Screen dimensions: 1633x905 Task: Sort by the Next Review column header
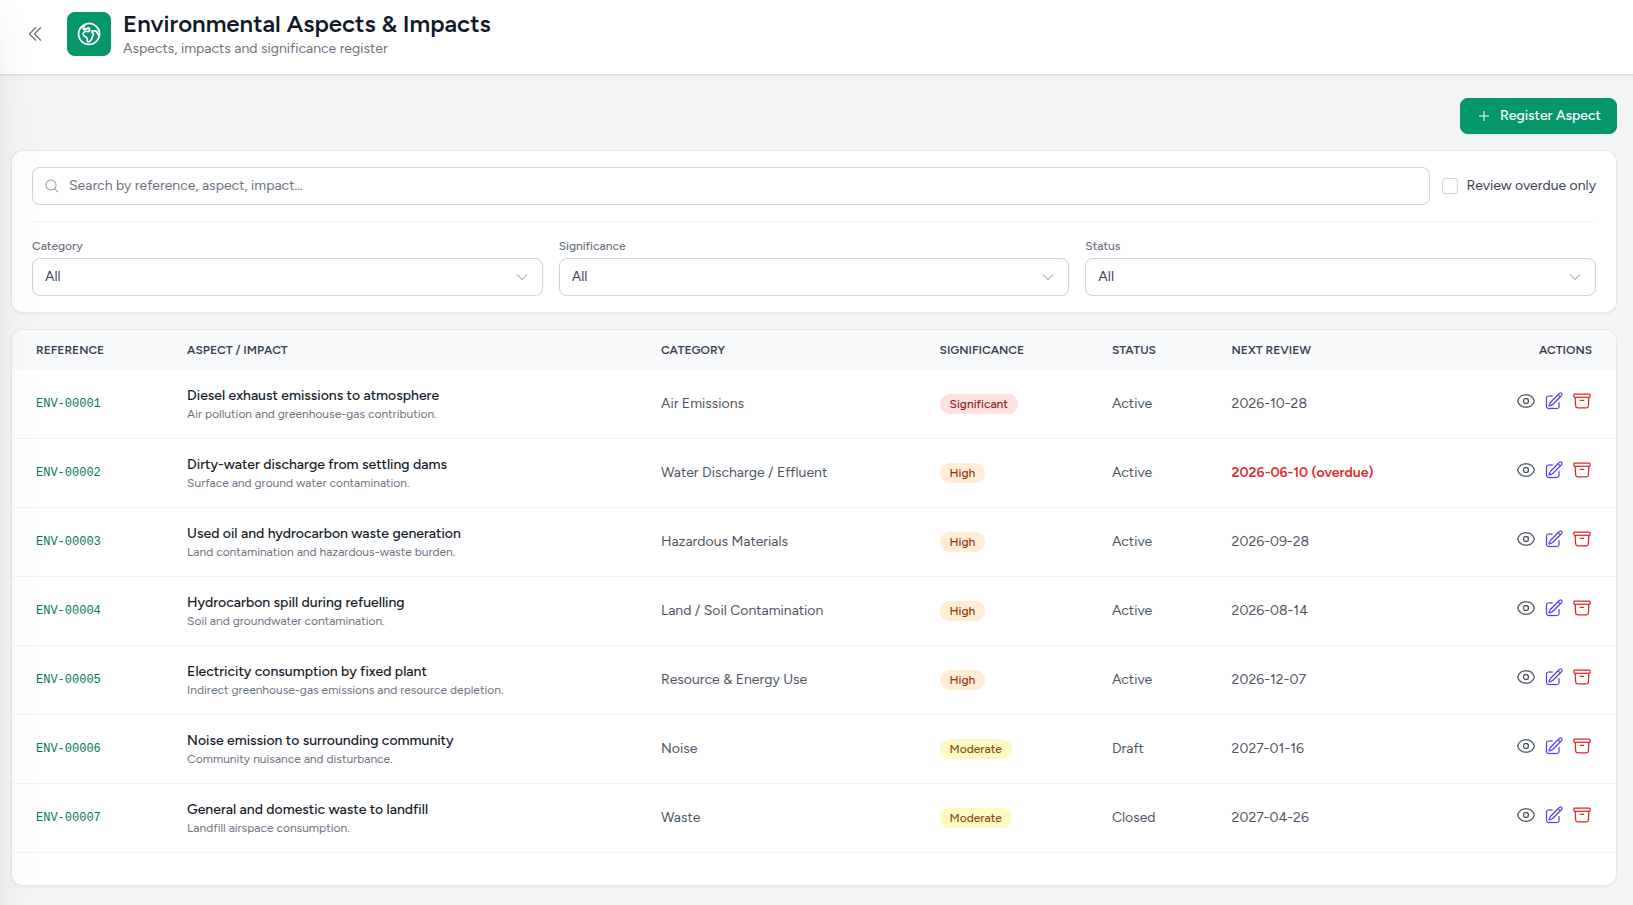pos(1270,350)
